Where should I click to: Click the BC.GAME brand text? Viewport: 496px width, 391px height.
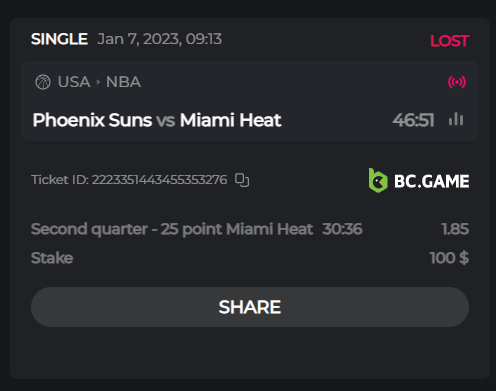pyautogui.click(x=432, y=181)
